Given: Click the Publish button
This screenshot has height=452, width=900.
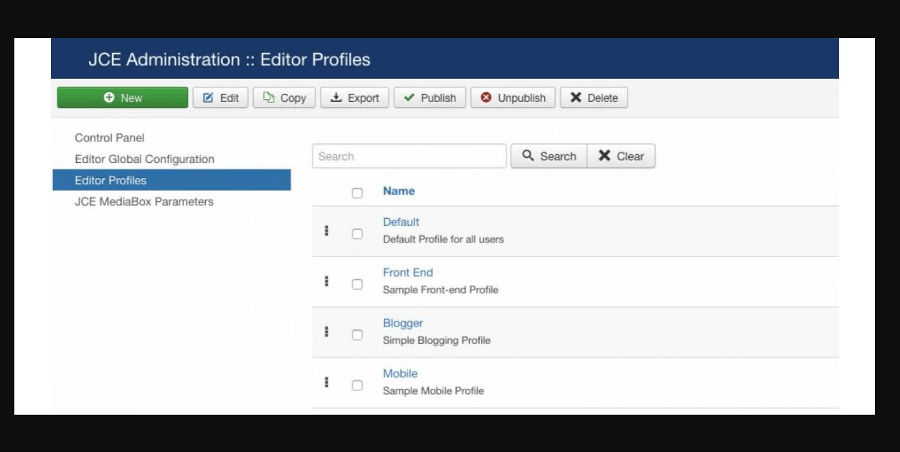Looking at the screenshot, I should (x=429, y=98).
